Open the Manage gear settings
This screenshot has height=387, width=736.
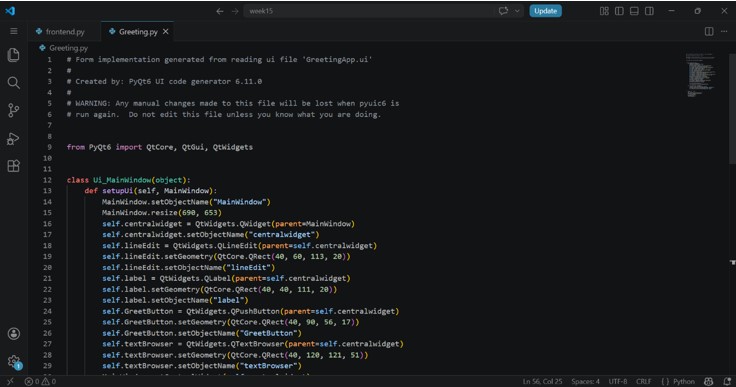14,362
